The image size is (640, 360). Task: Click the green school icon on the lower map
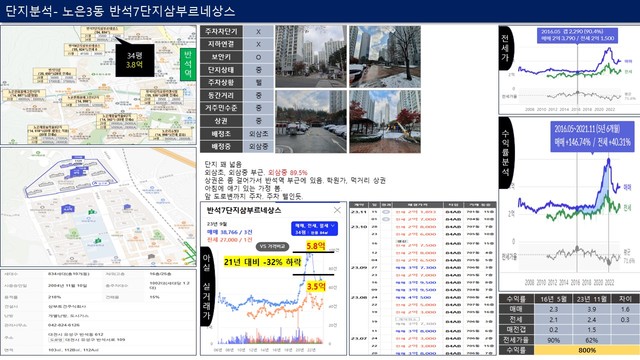click(x=92, y=212)
